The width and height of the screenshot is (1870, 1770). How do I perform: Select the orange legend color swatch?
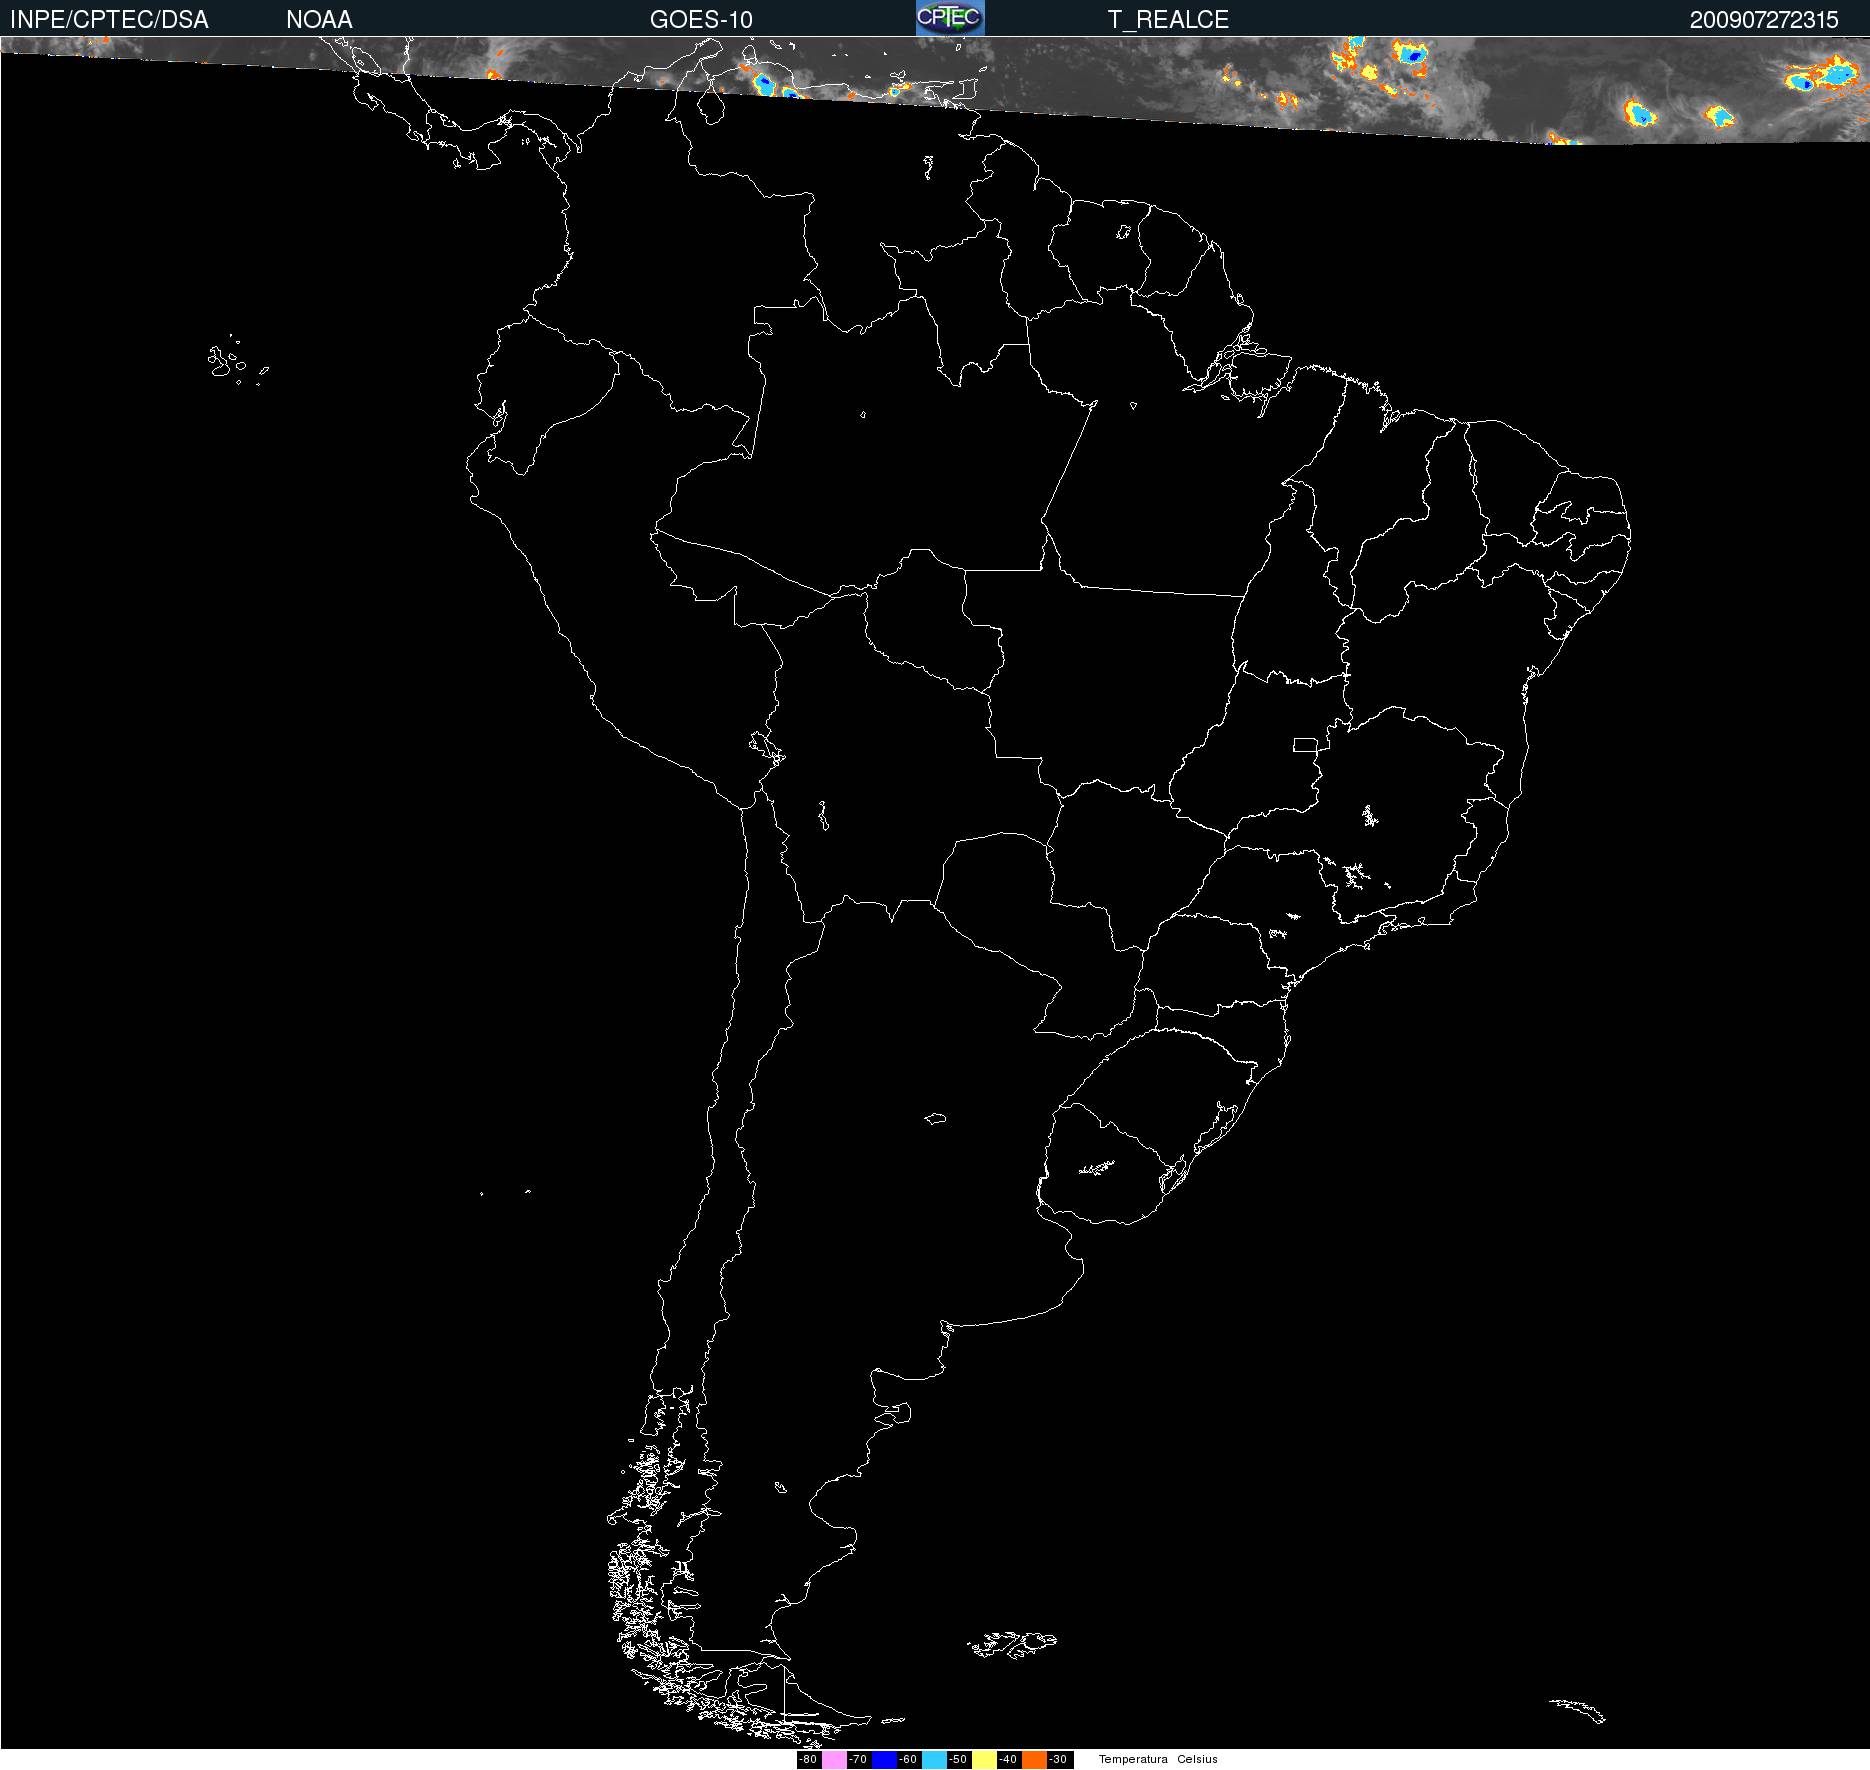[1034, 1760]
